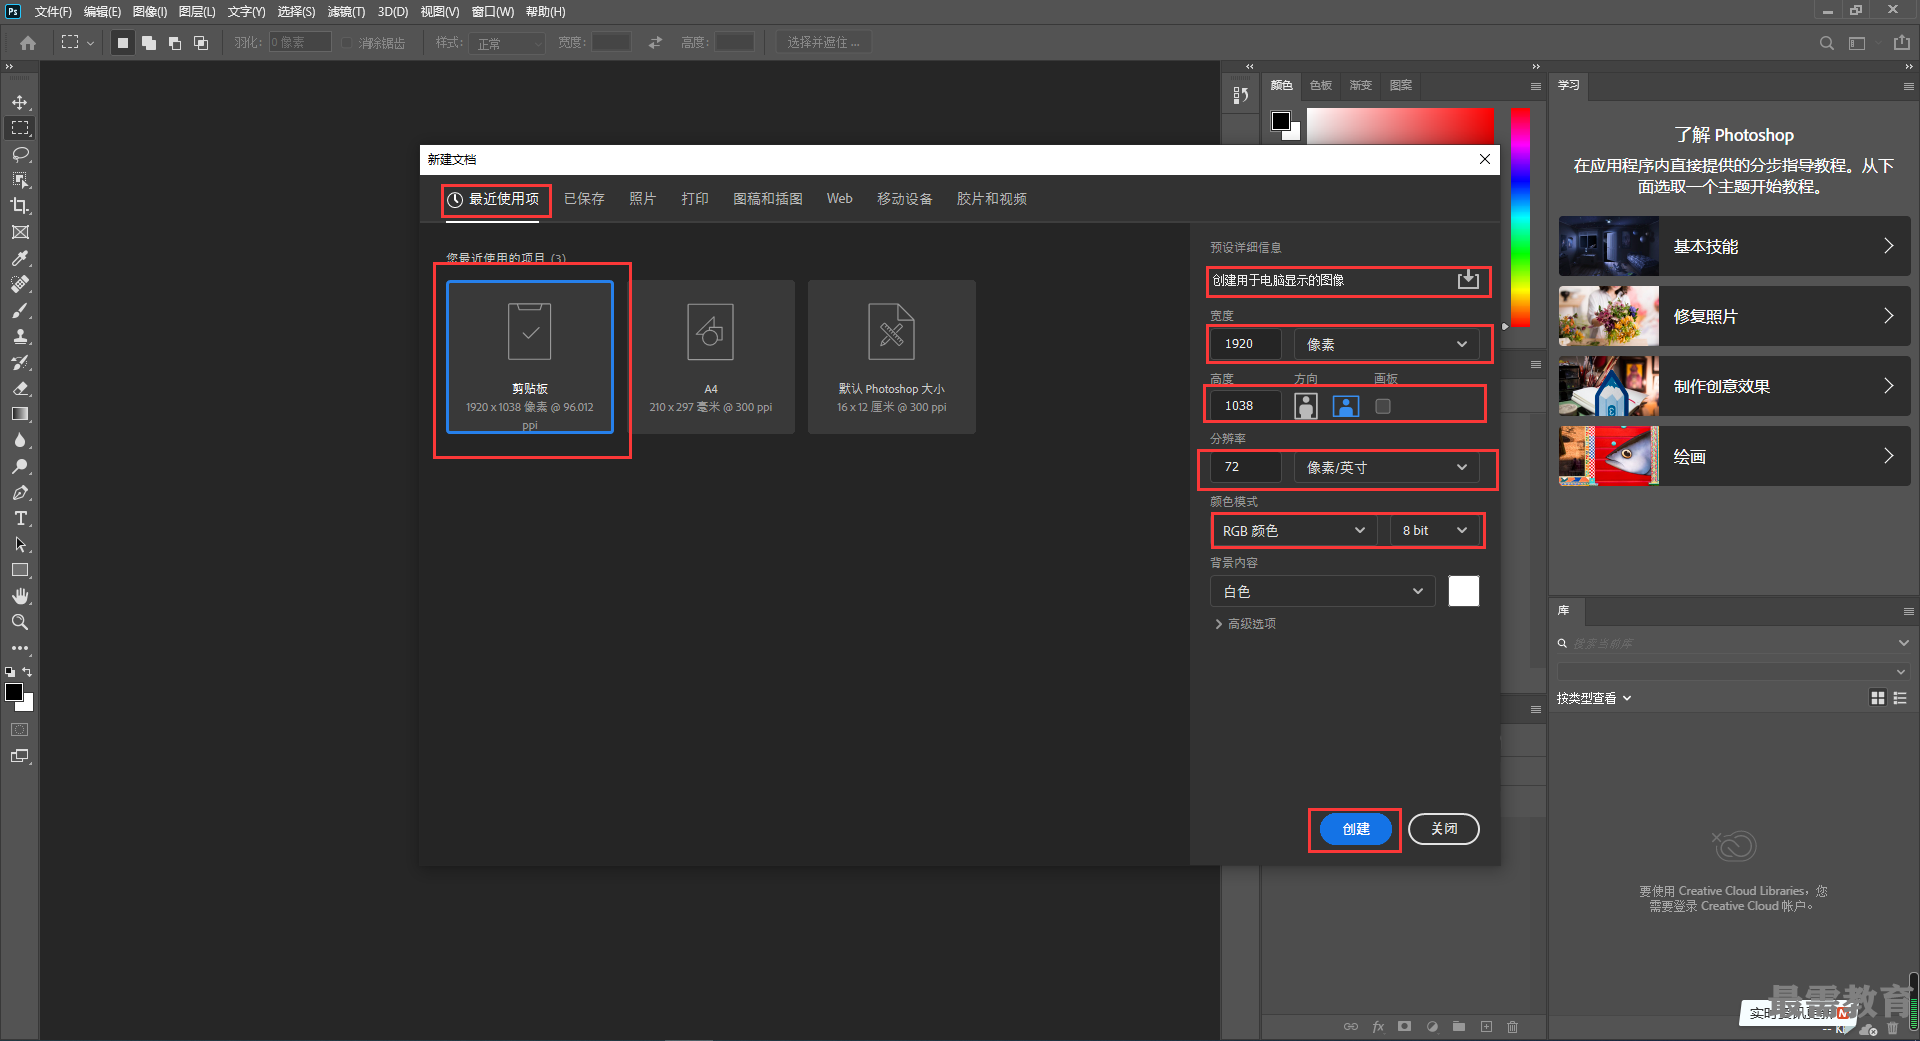The width and height of the screenshot is (1920, 1041).
Task: Select the Path Selection tool
Action: pyautogui.click(x=20, y=544)
